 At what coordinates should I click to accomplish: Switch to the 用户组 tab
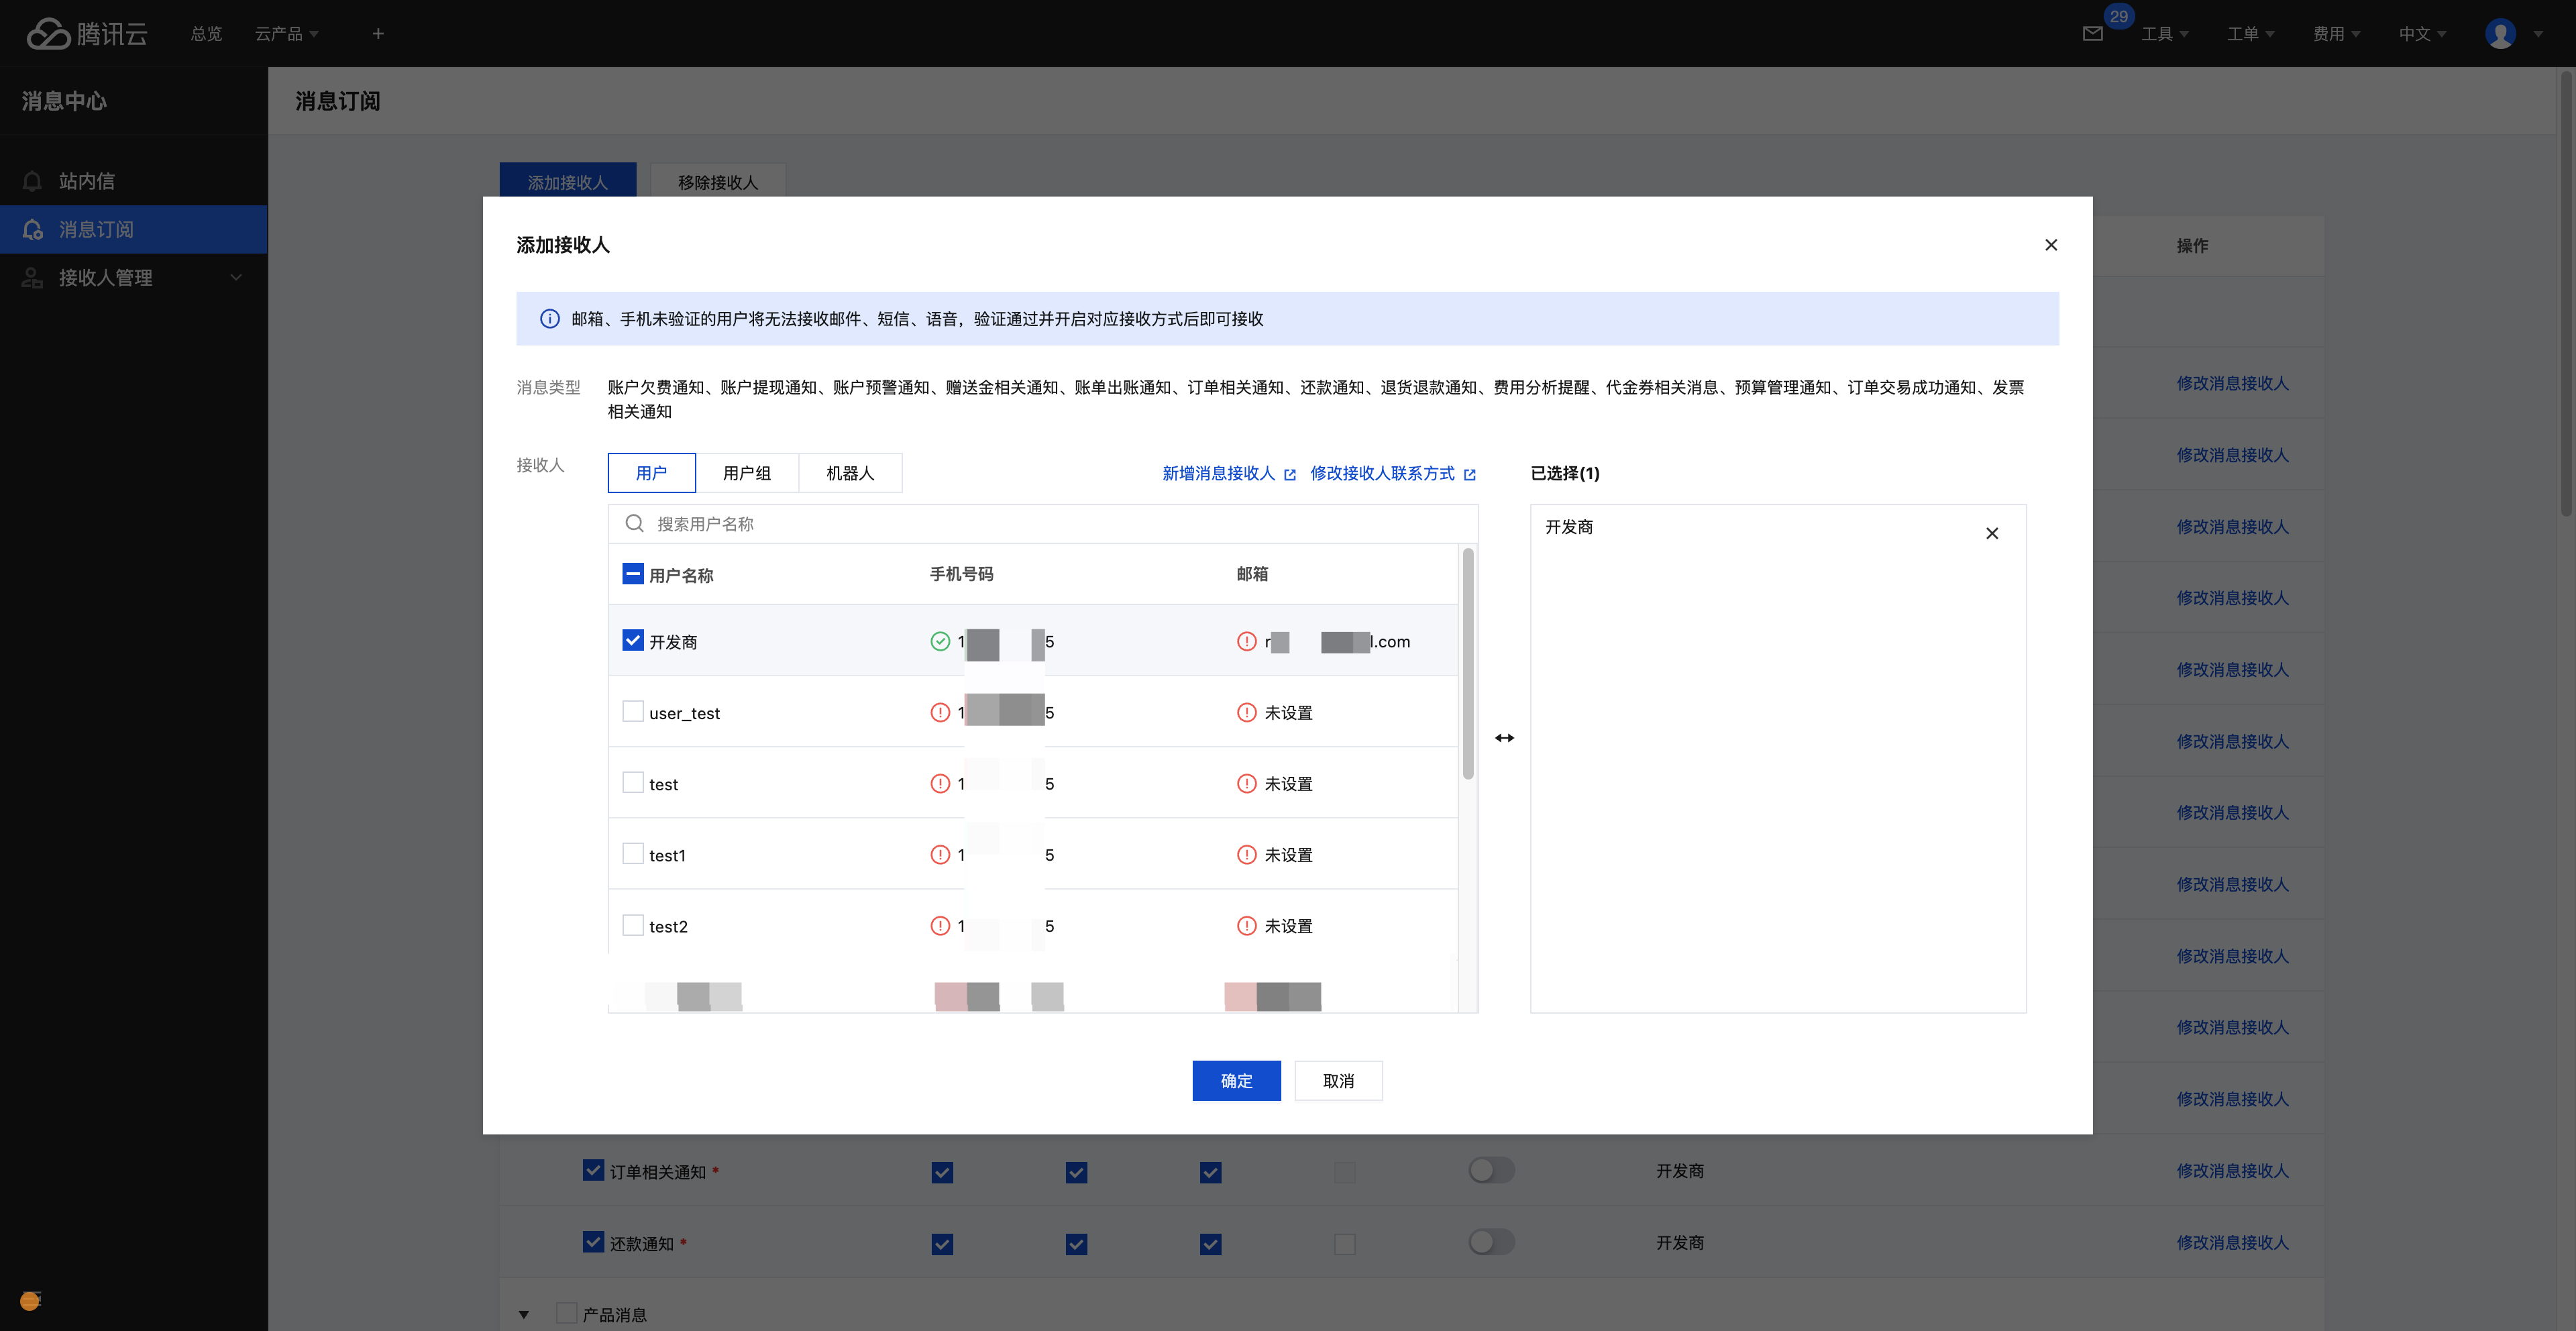[x=746, y=473]
